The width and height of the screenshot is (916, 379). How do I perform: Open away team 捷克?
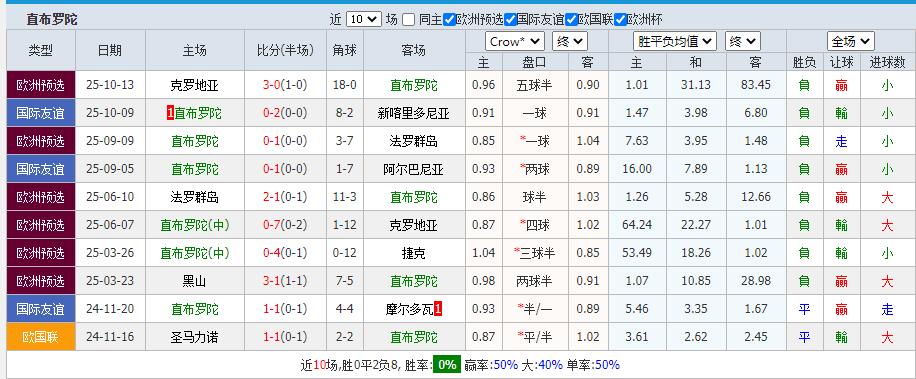[414, 253]
